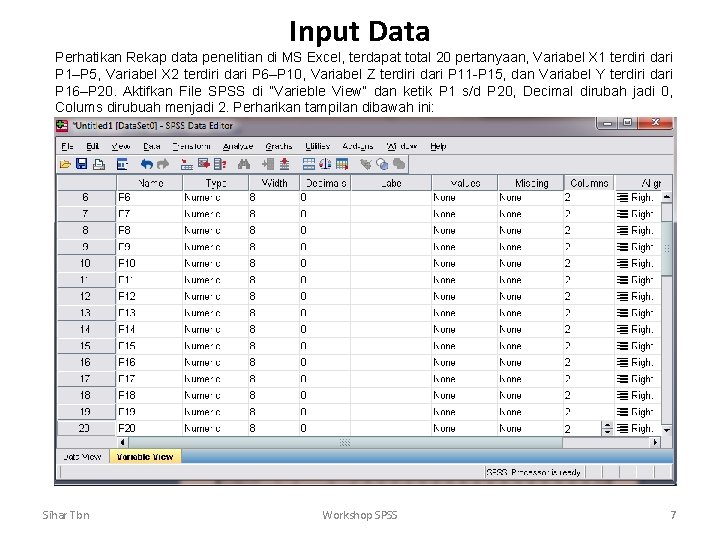This screenshot has height=540, width=720.
Task: Open the Data menu
Action: click(152, 146)
